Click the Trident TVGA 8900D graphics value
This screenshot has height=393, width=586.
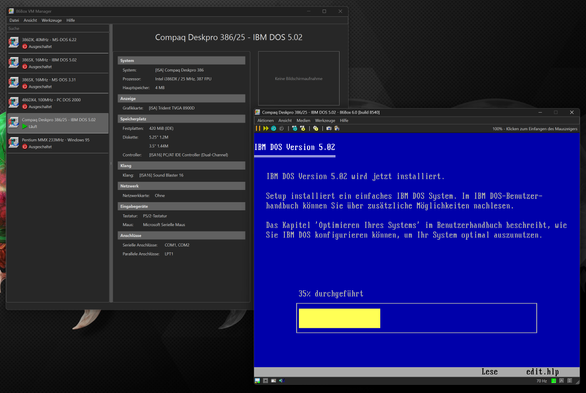[172, 108]
